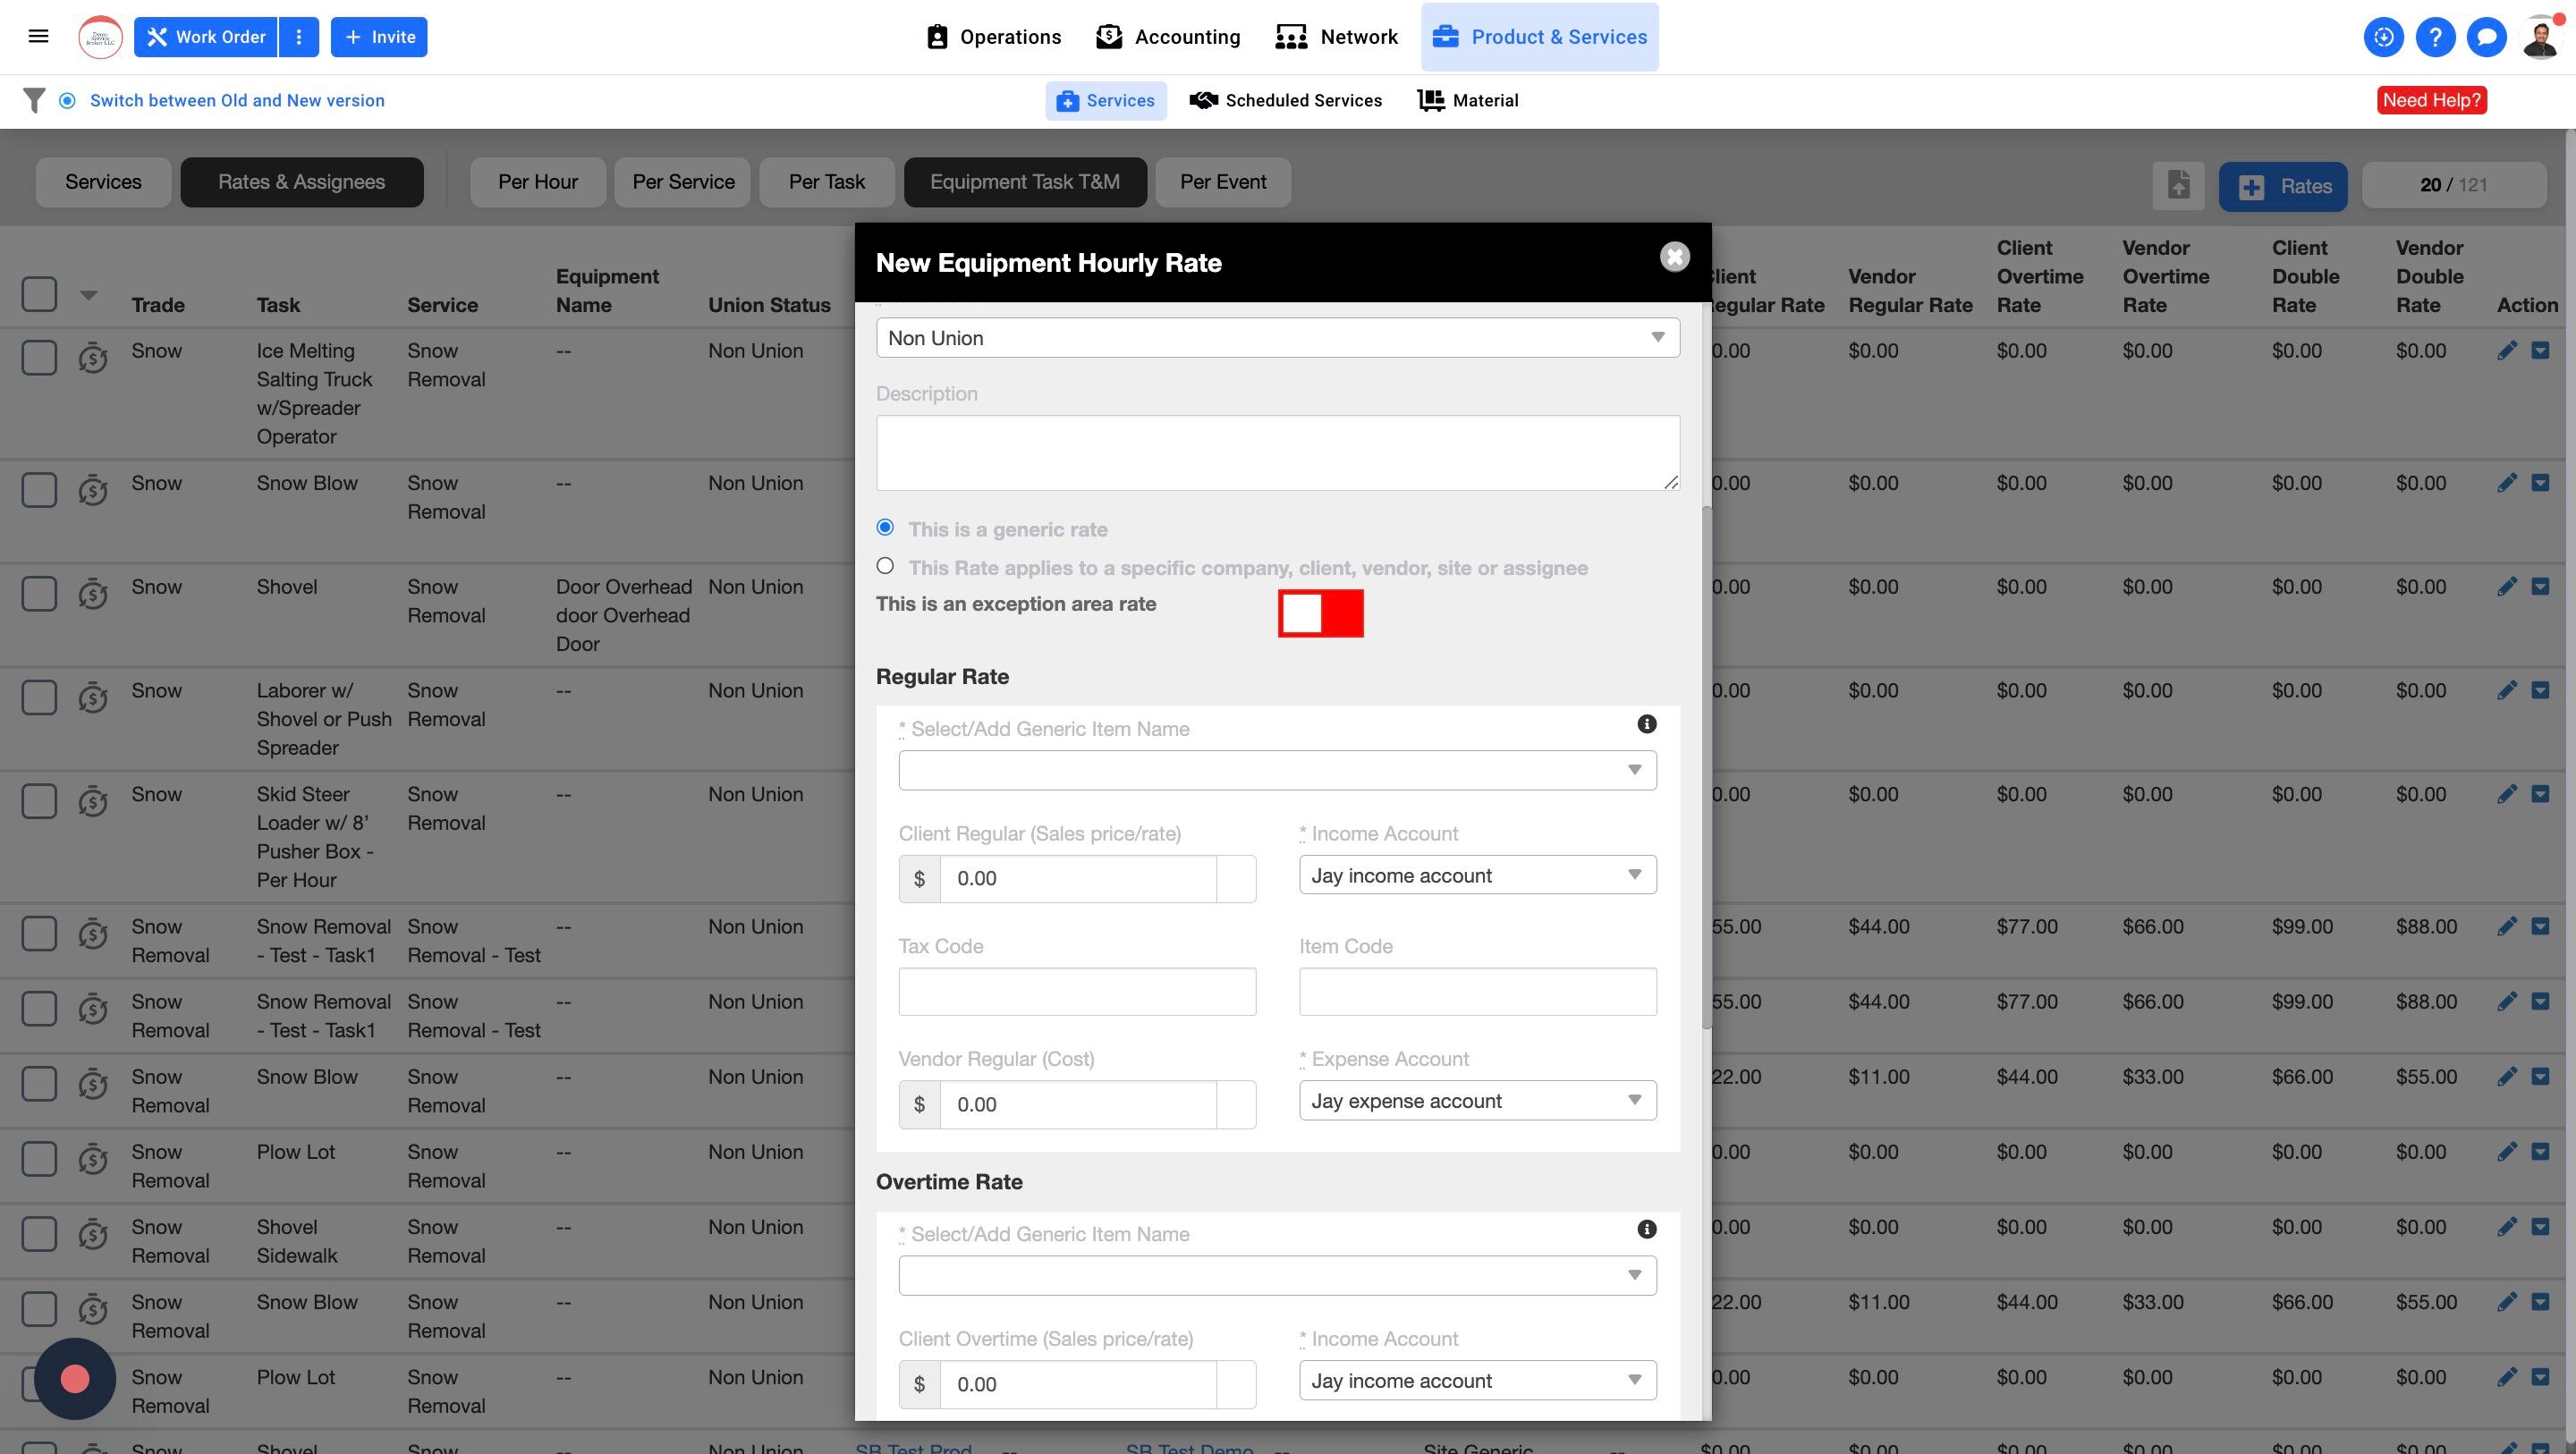Open the chat messages icon
This screenshot has height=1454, width=2576.
tap(2486, 37)
